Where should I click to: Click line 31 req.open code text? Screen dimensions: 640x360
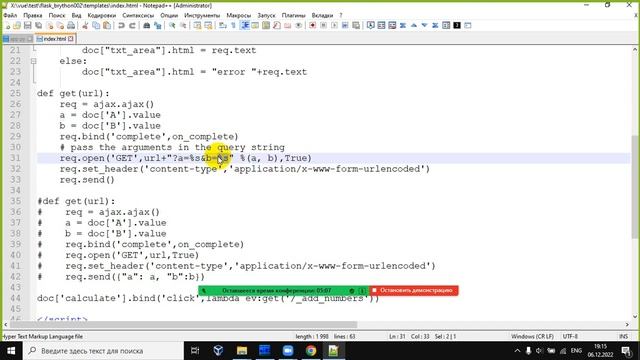tap(186, 158)
